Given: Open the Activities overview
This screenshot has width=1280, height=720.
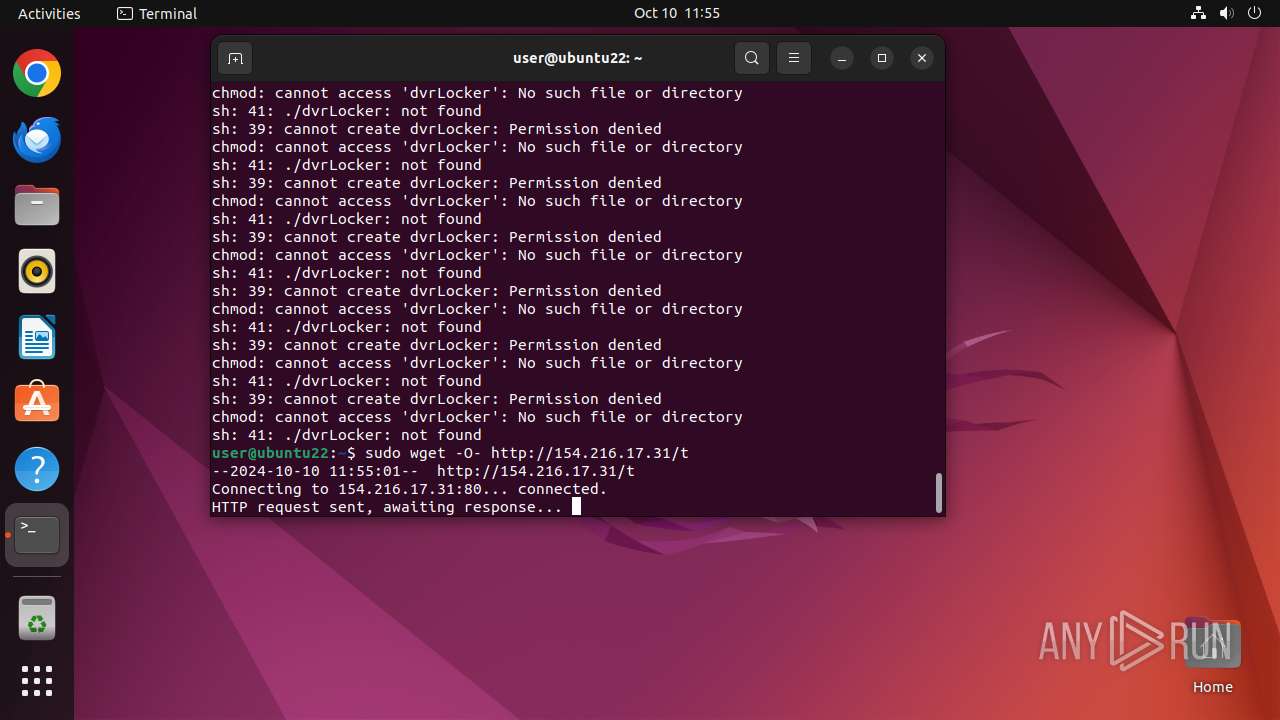Looking at the screenshot, I should coord(49,13).
